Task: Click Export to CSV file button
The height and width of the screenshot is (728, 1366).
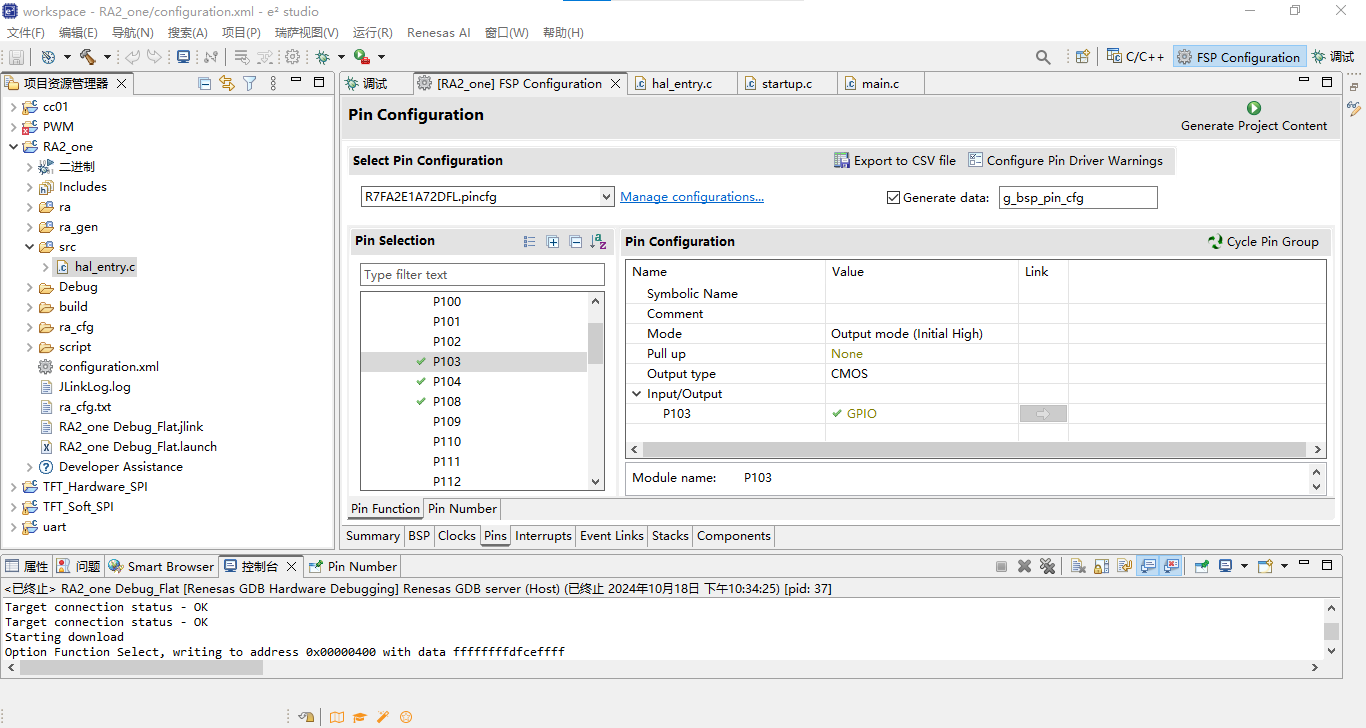Action: (895, 160)
